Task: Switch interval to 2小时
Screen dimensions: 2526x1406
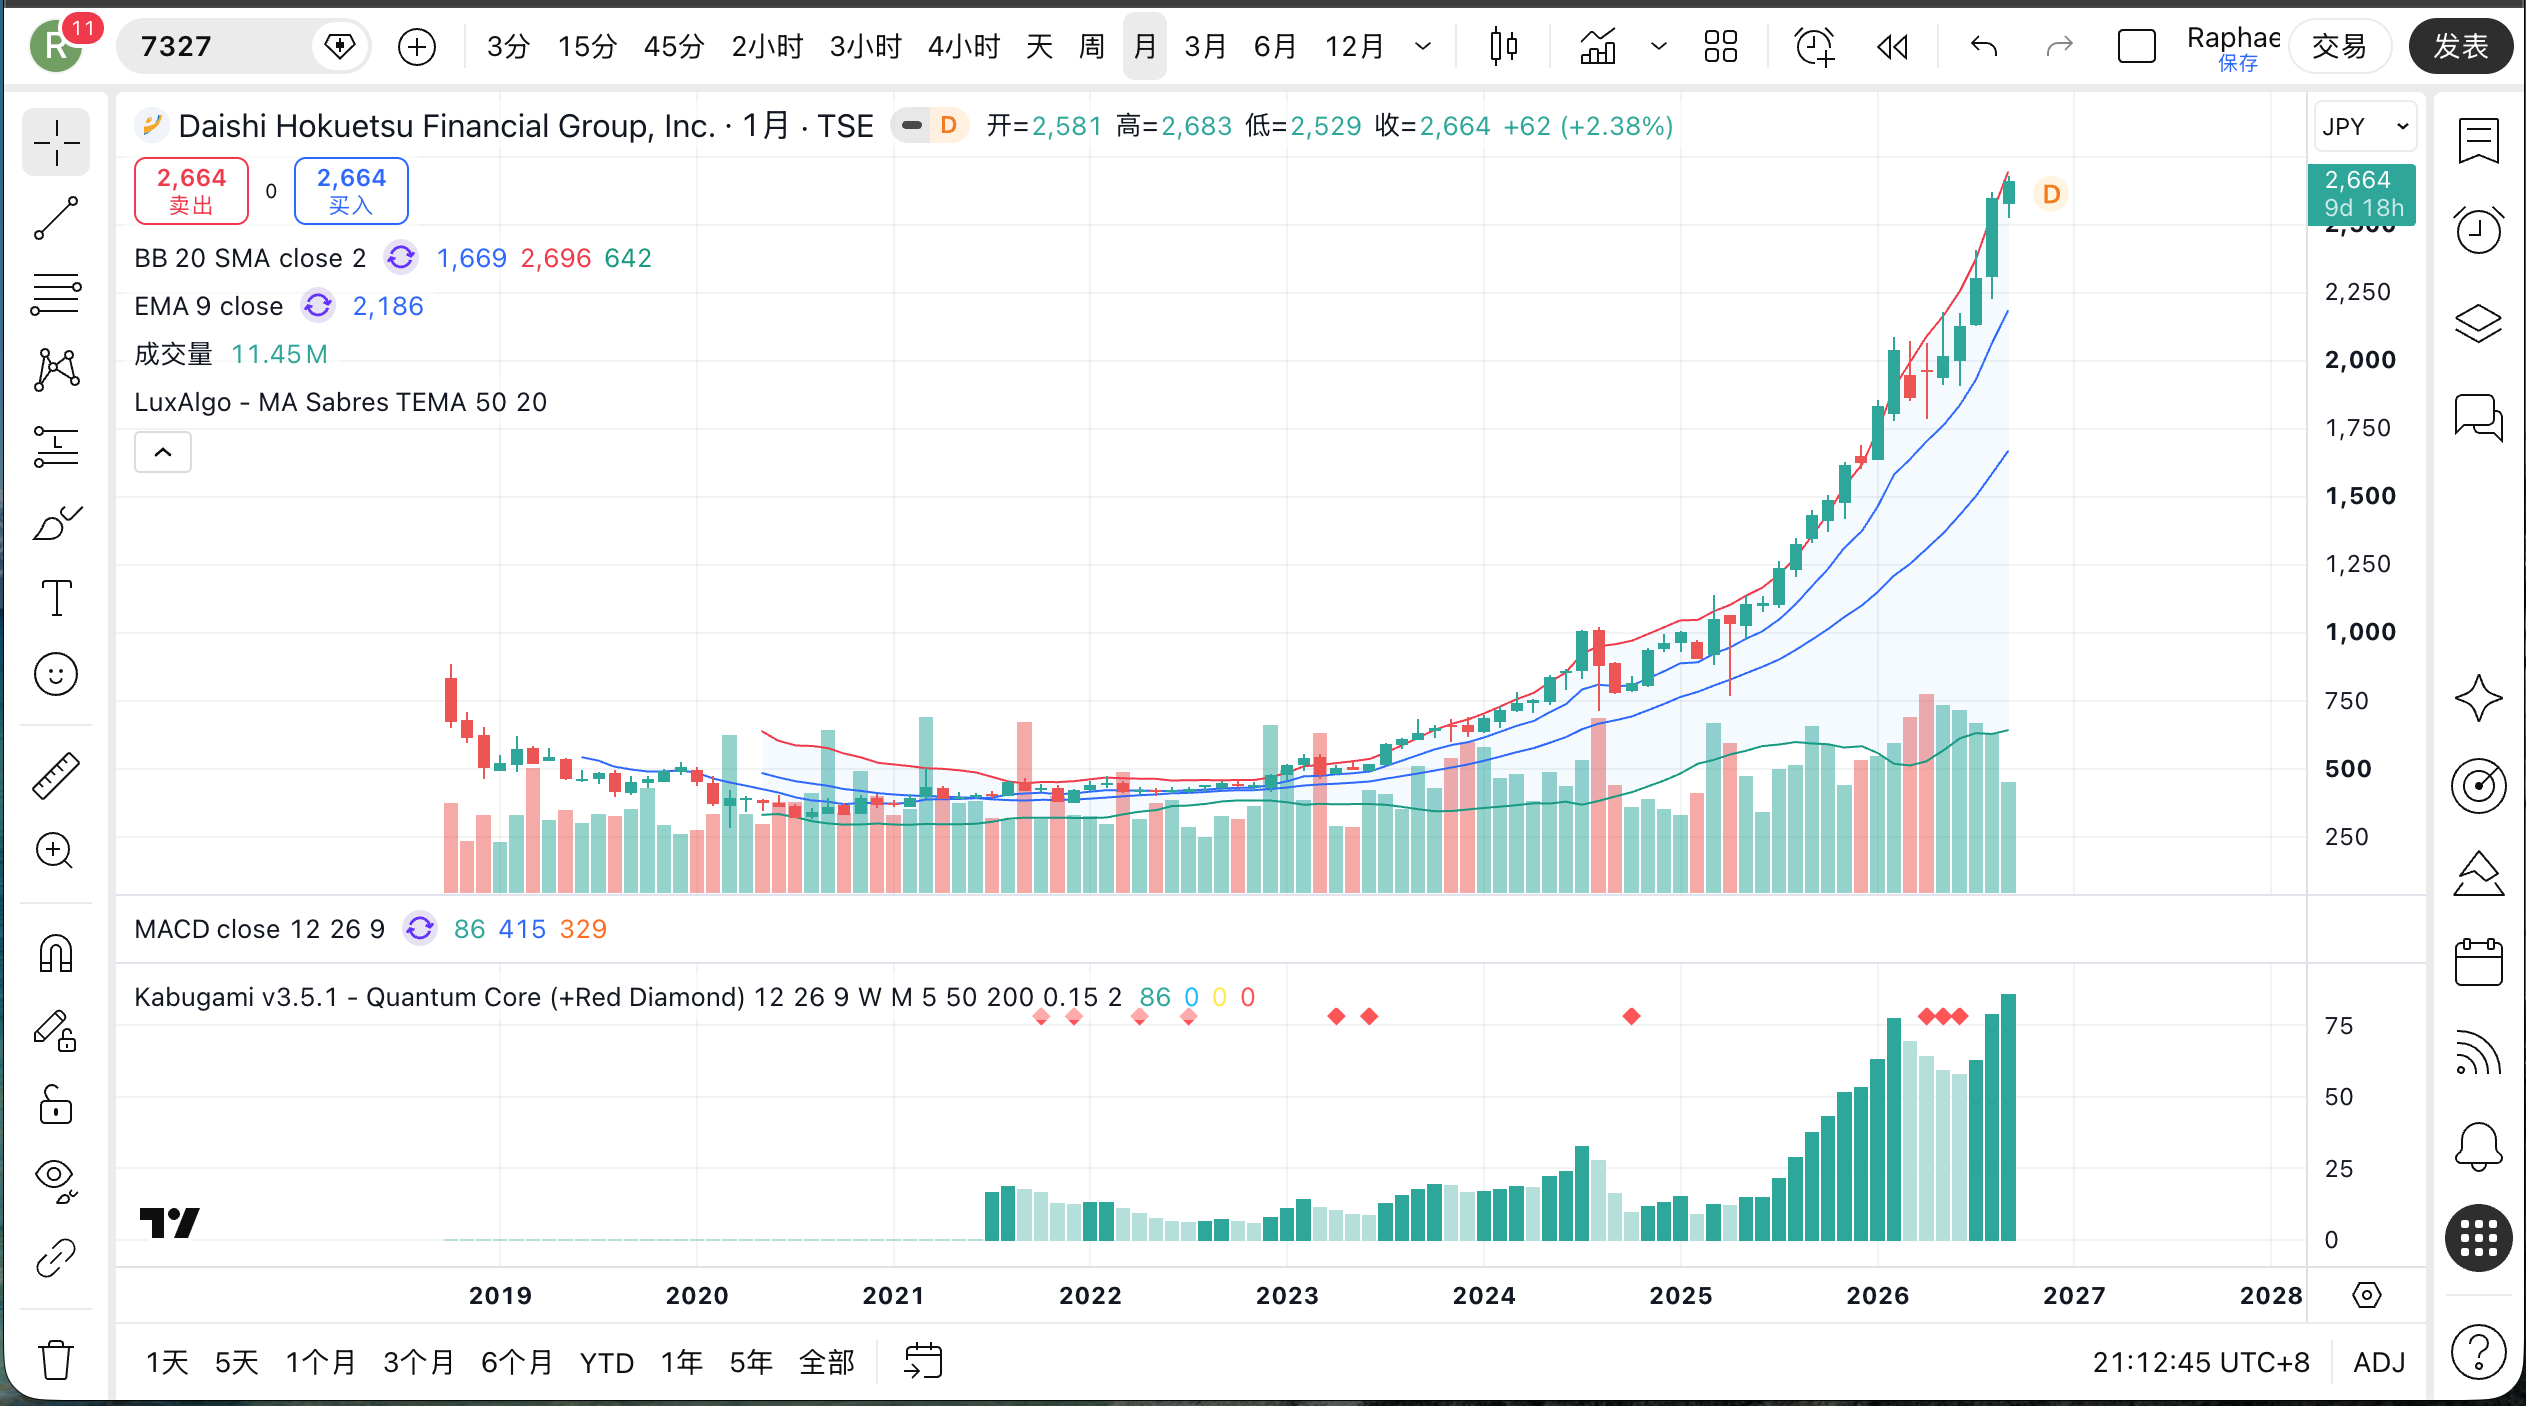Action: 767,46
